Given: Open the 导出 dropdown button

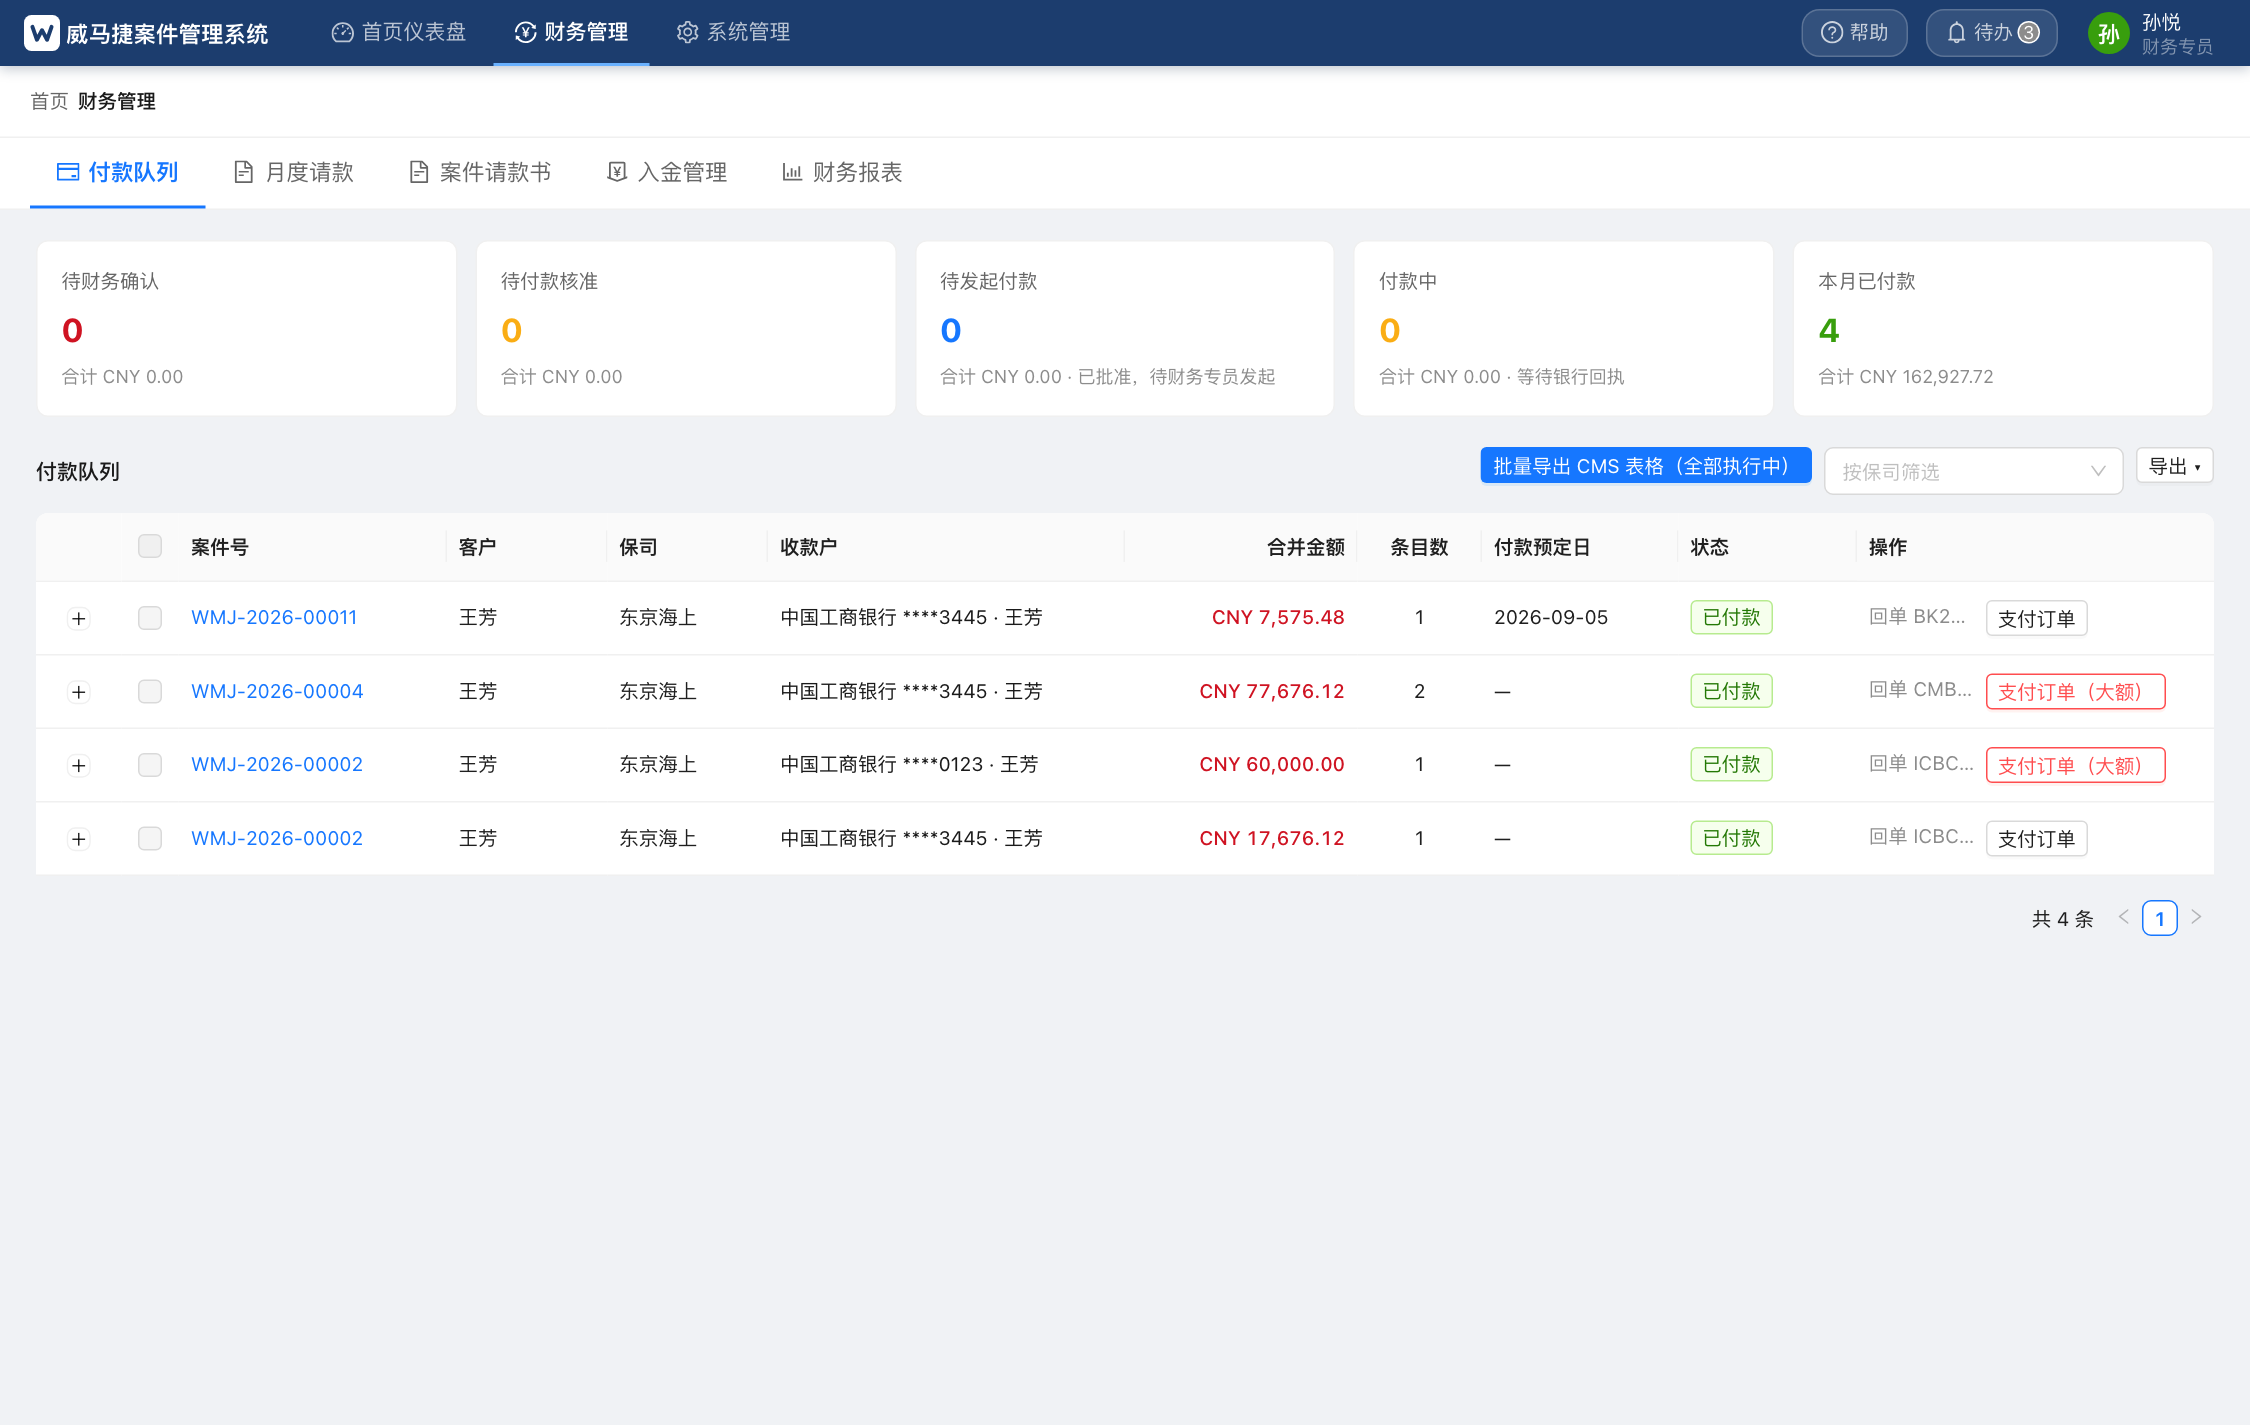Looking at the screenshot, I should click(x=2174, y=466).
